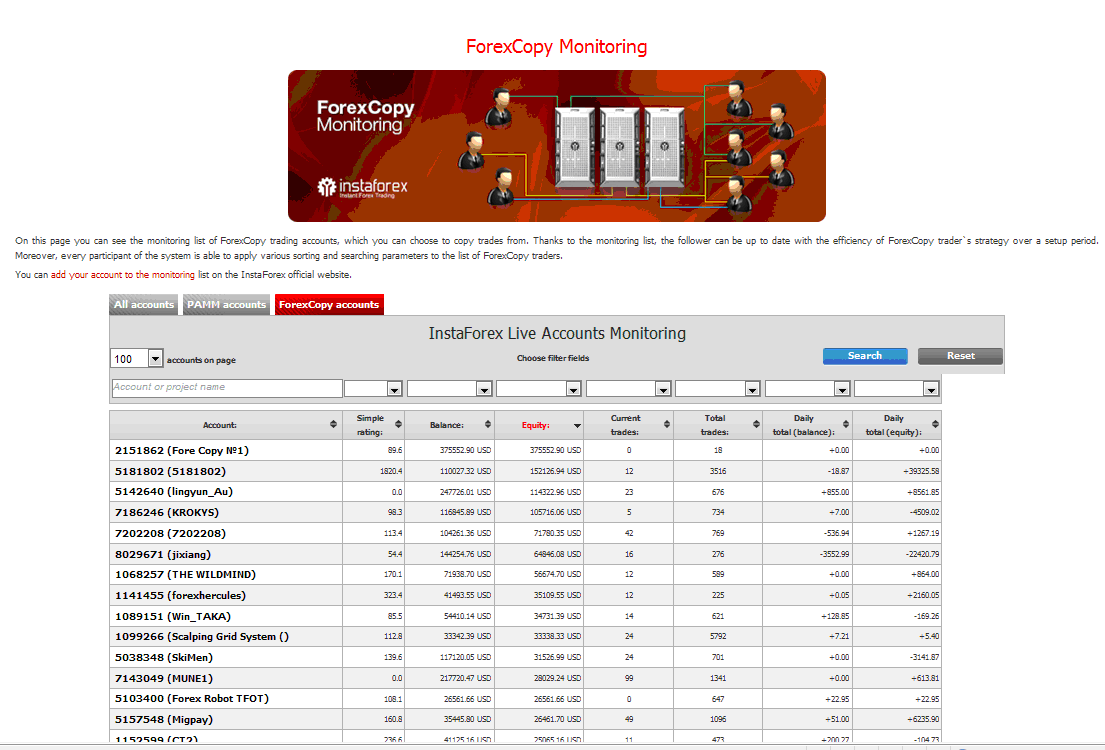Screen dimensions: 1105x750
Task: Select the +6235.90 daily equity value
Action: point(923,720)
